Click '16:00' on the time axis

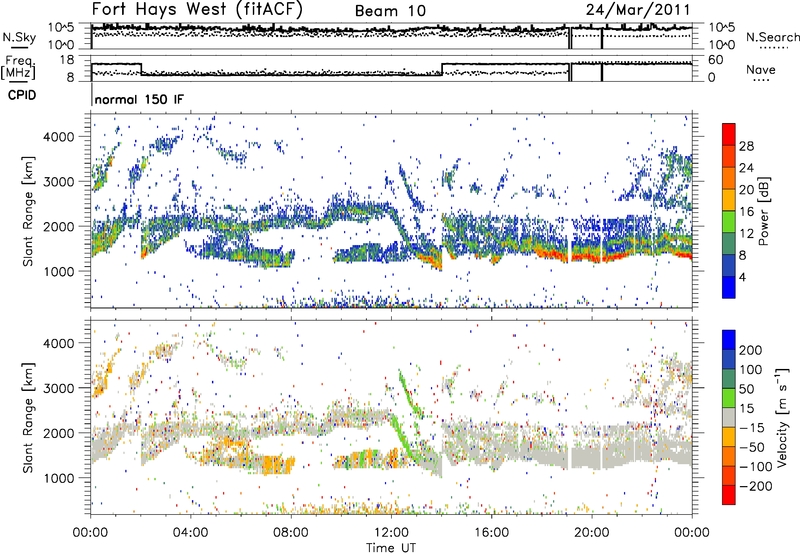click(491, 533)
